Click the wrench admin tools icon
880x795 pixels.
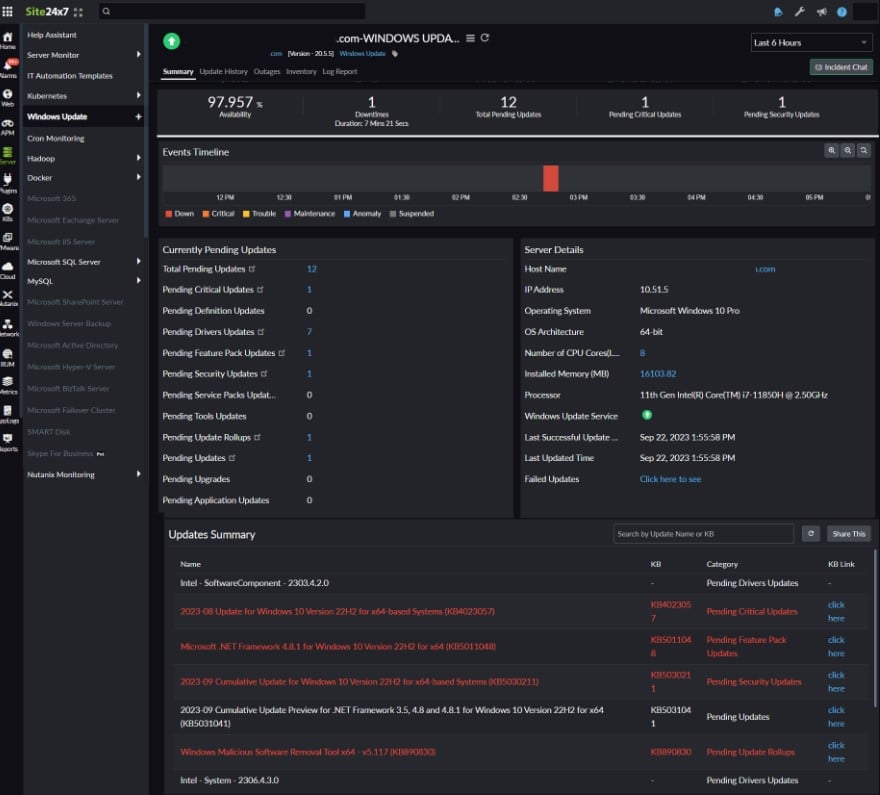point(800,12)
